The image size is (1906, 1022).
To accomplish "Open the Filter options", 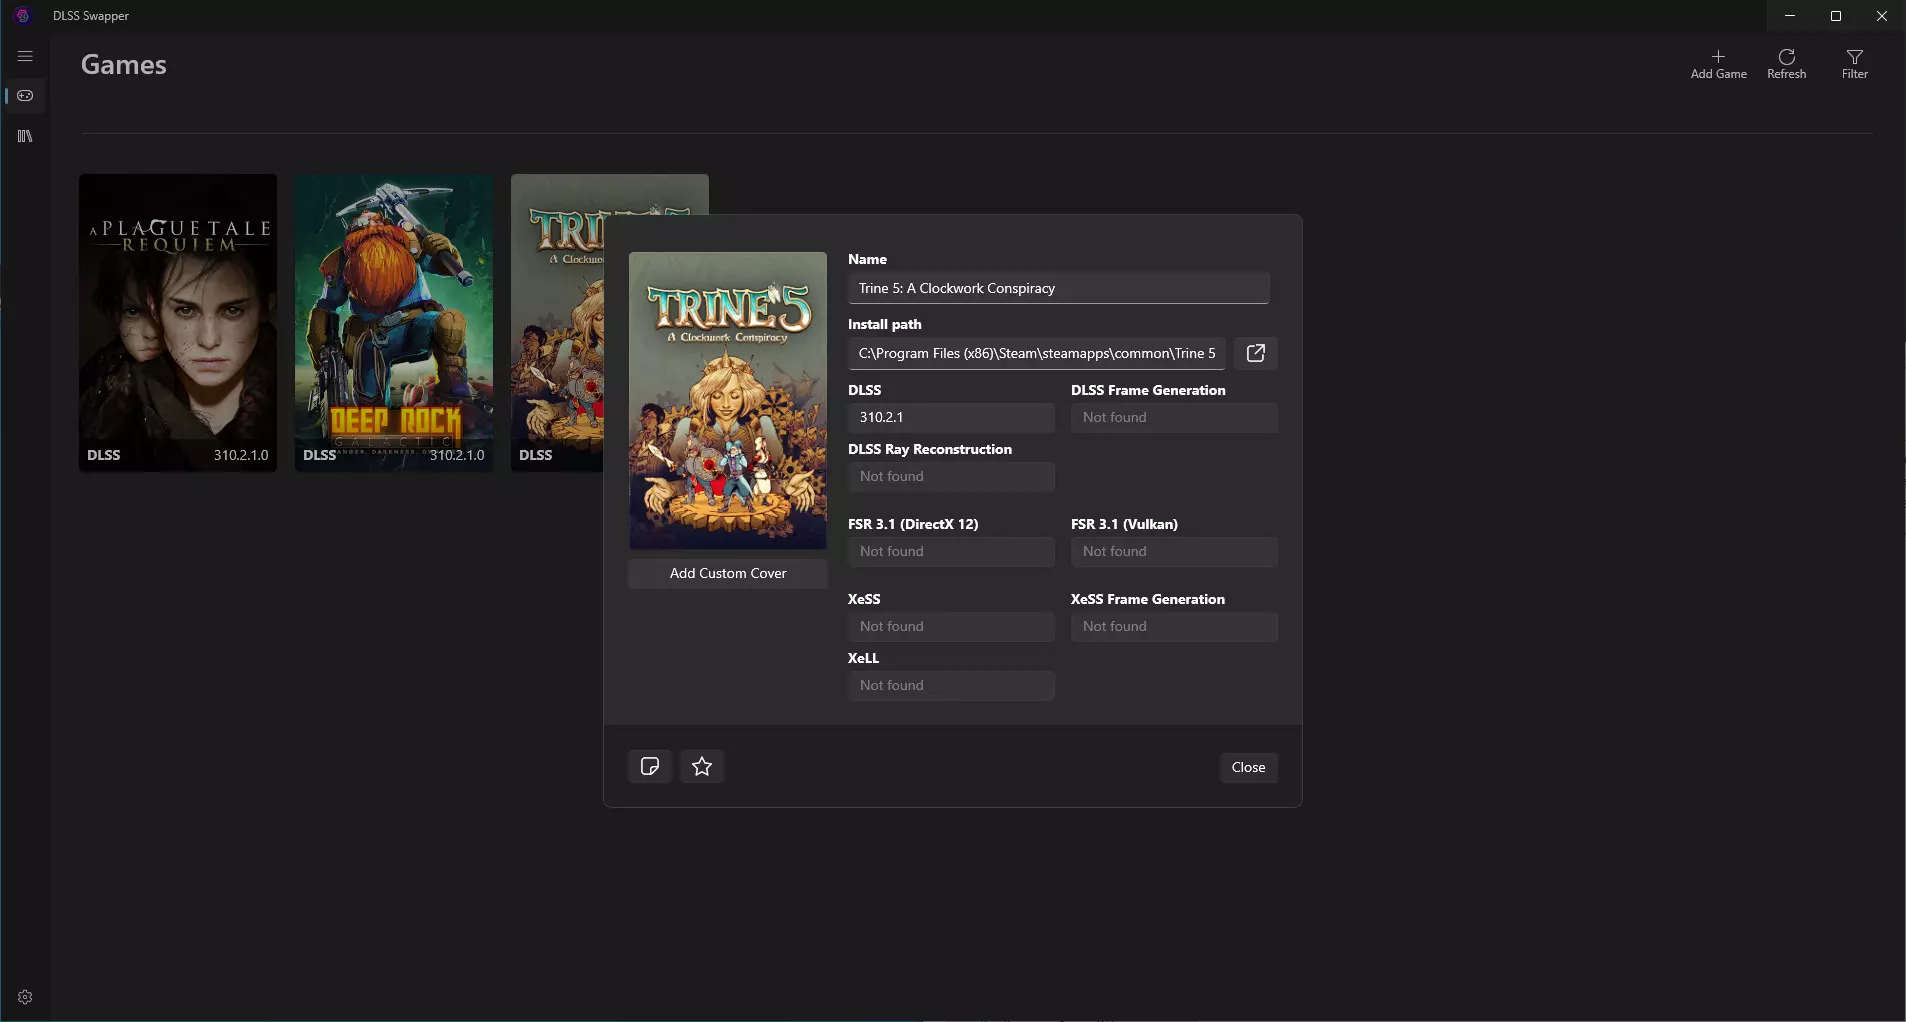I will [1854, 63].
